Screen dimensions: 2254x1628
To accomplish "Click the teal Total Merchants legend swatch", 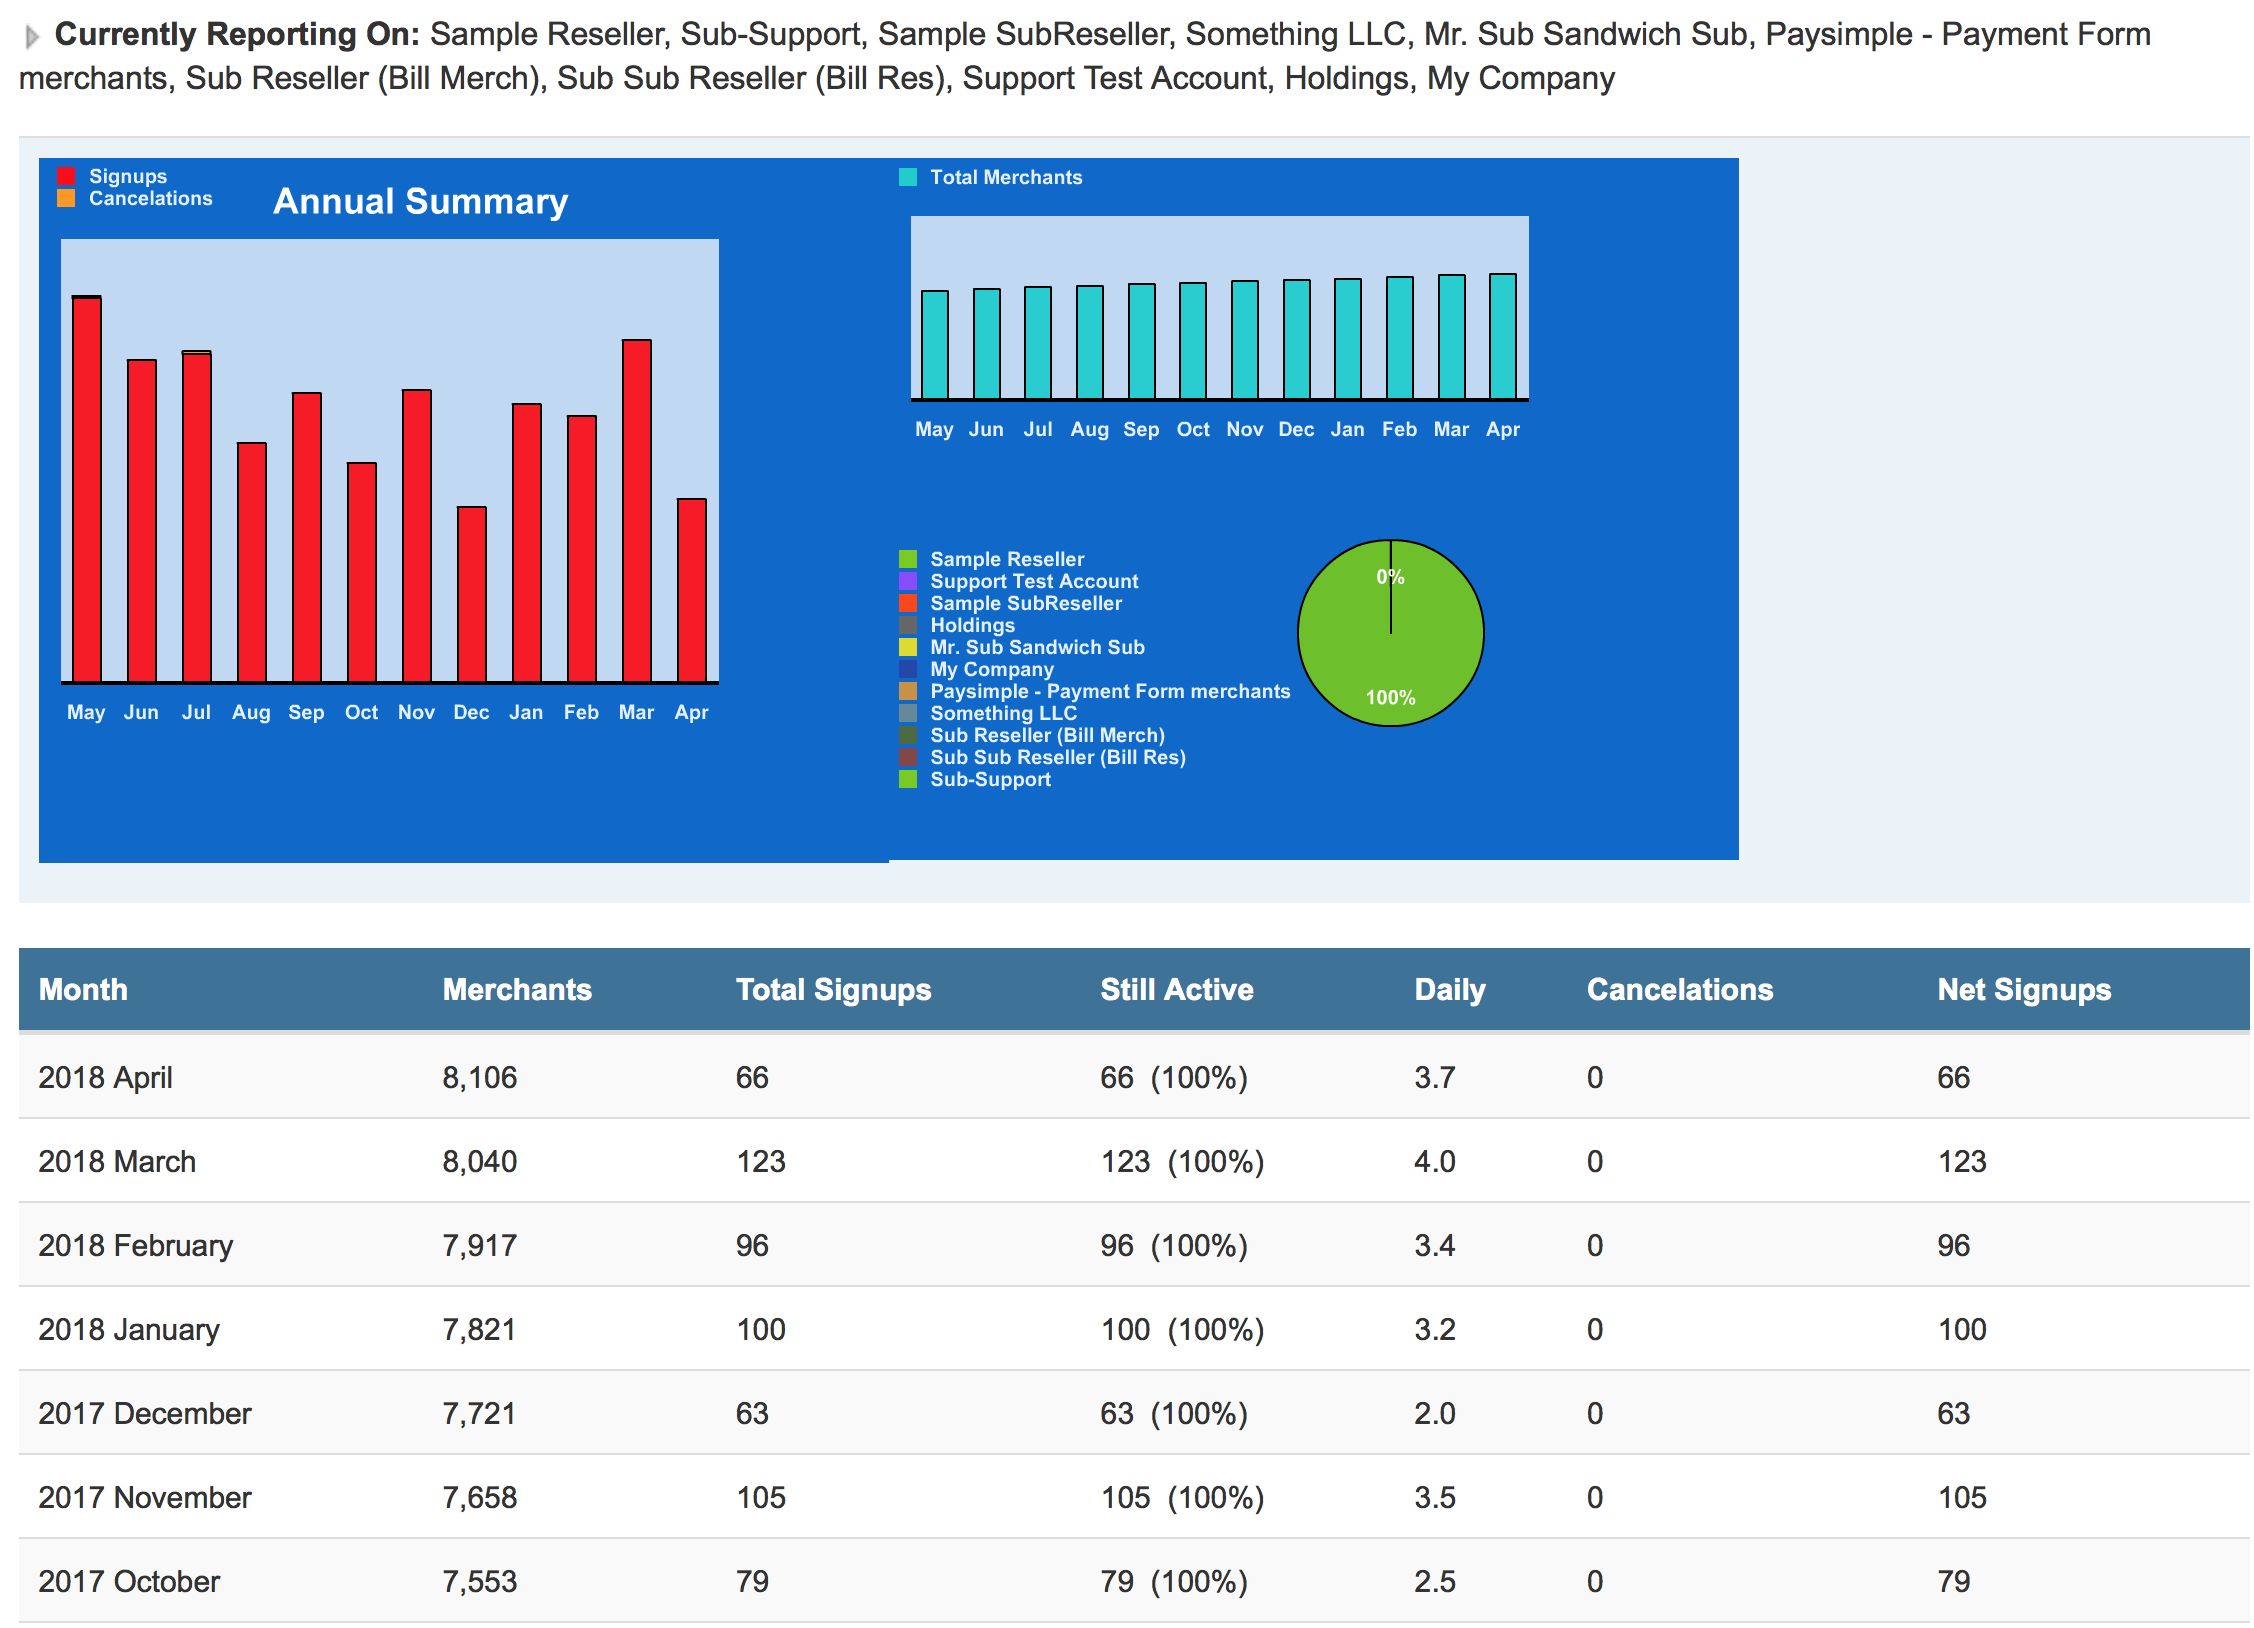I will point(908,178).
